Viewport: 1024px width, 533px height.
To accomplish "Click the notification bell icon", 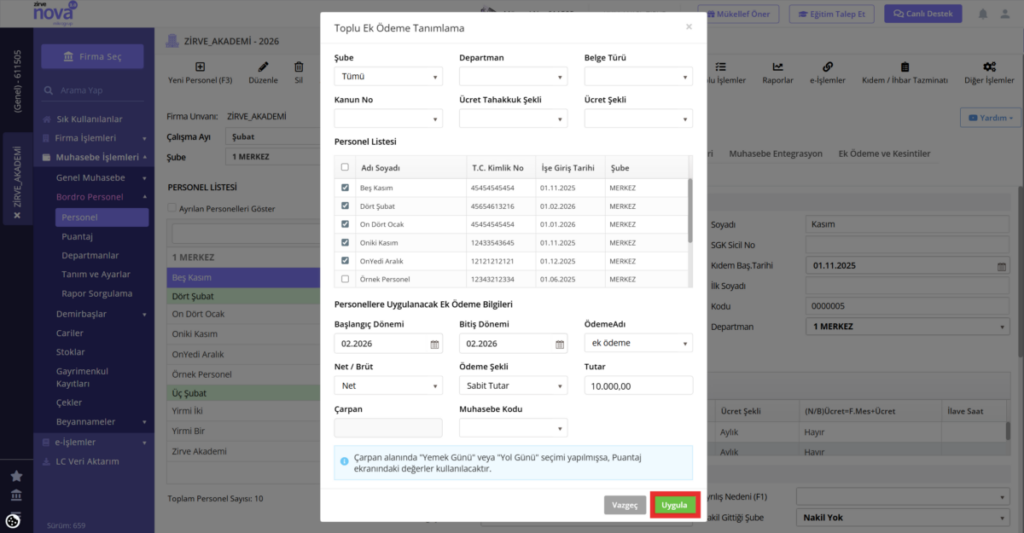I will pyautogui.click(x=983, y=14).
